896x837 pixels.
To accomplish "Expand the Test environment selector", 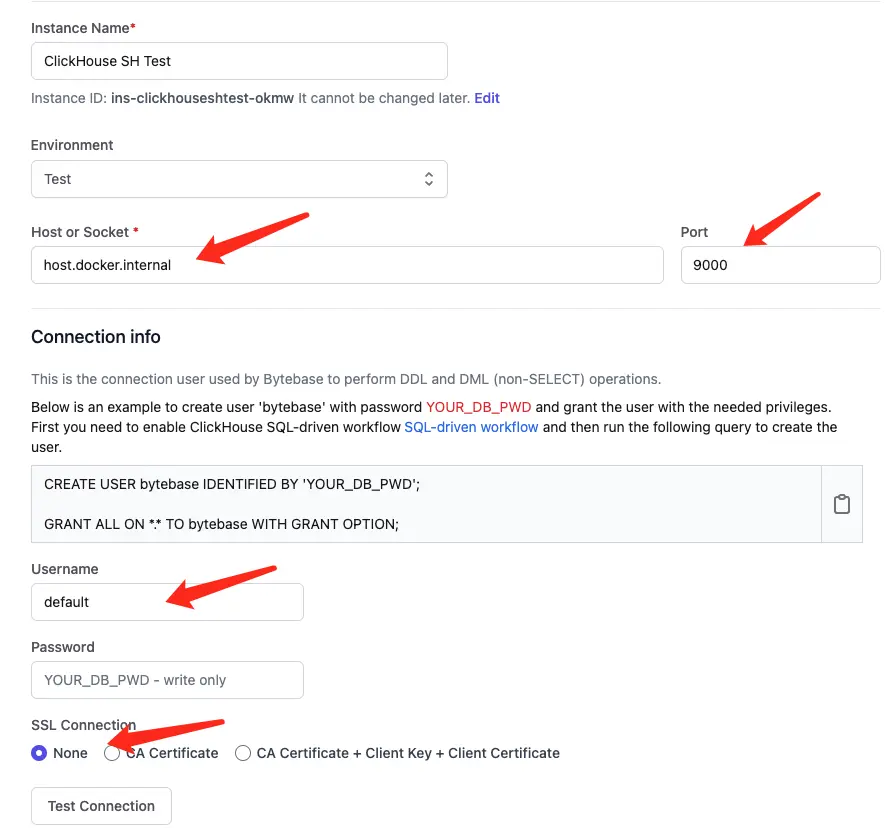I will 239,179.
